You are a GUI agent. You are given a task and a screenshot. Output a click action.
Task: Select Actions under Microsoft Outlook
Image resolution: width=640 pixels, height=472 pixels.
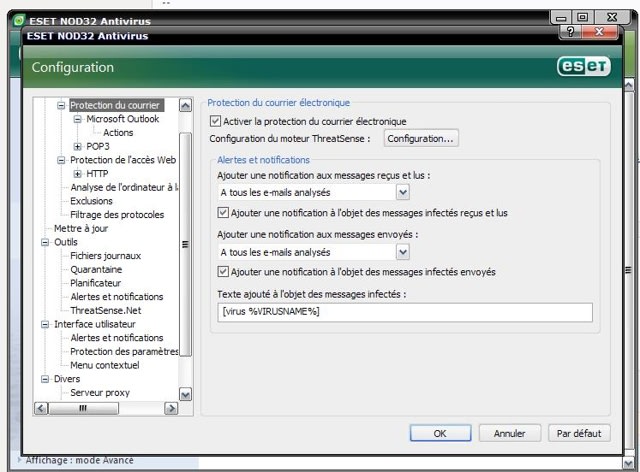point(118,133)
